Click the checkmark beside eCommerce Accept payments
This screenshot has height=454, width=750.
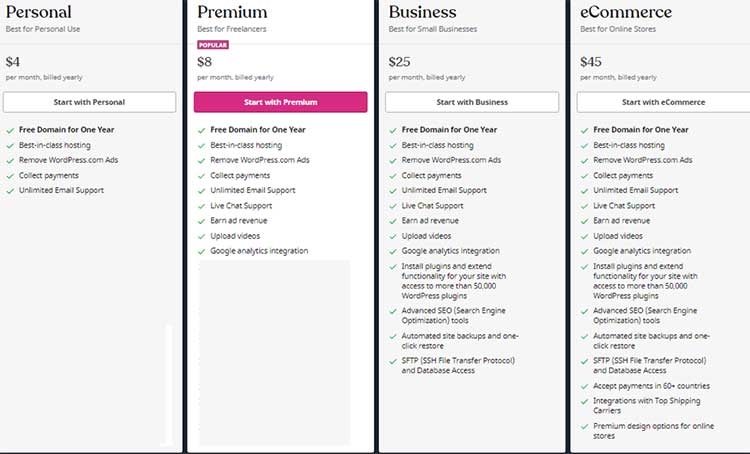583,385
